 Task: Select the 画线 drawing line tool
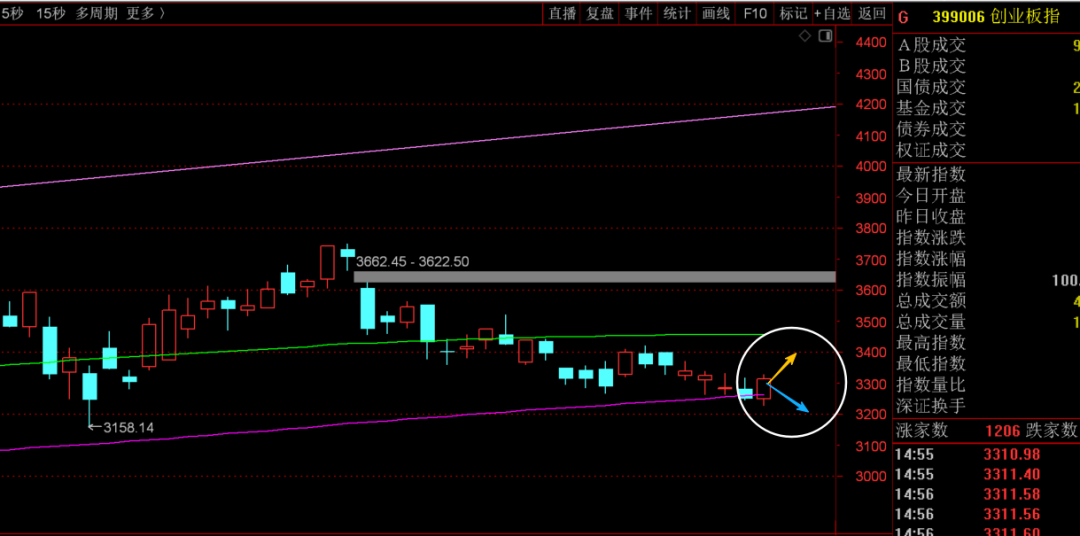(x=716, y=13)
